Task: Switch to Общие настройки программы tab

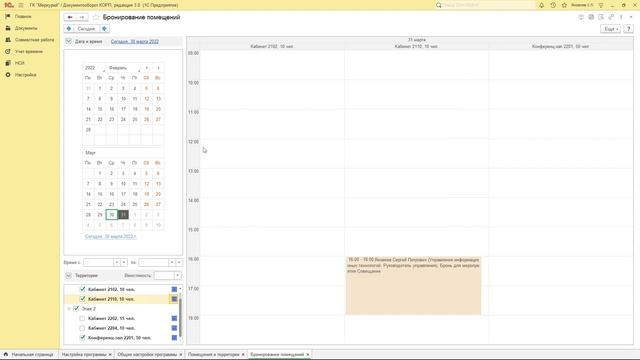Action: [147, 355]
